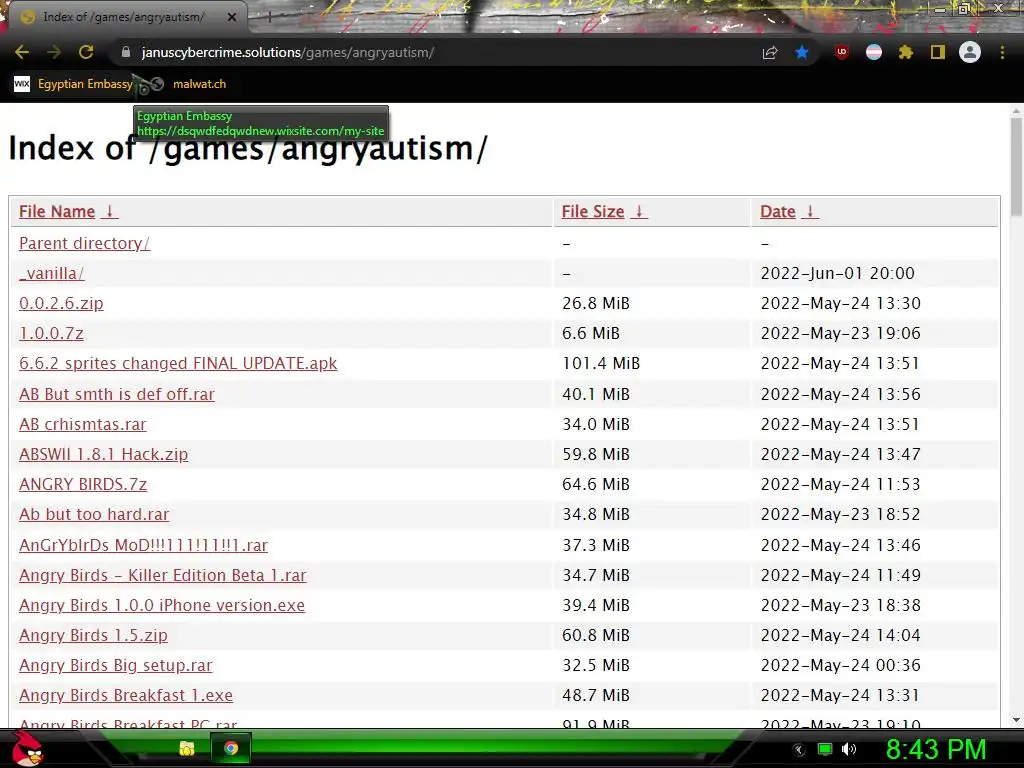Click the browser forward arrow
1024x768 pixels.
(x=54, y=52)
